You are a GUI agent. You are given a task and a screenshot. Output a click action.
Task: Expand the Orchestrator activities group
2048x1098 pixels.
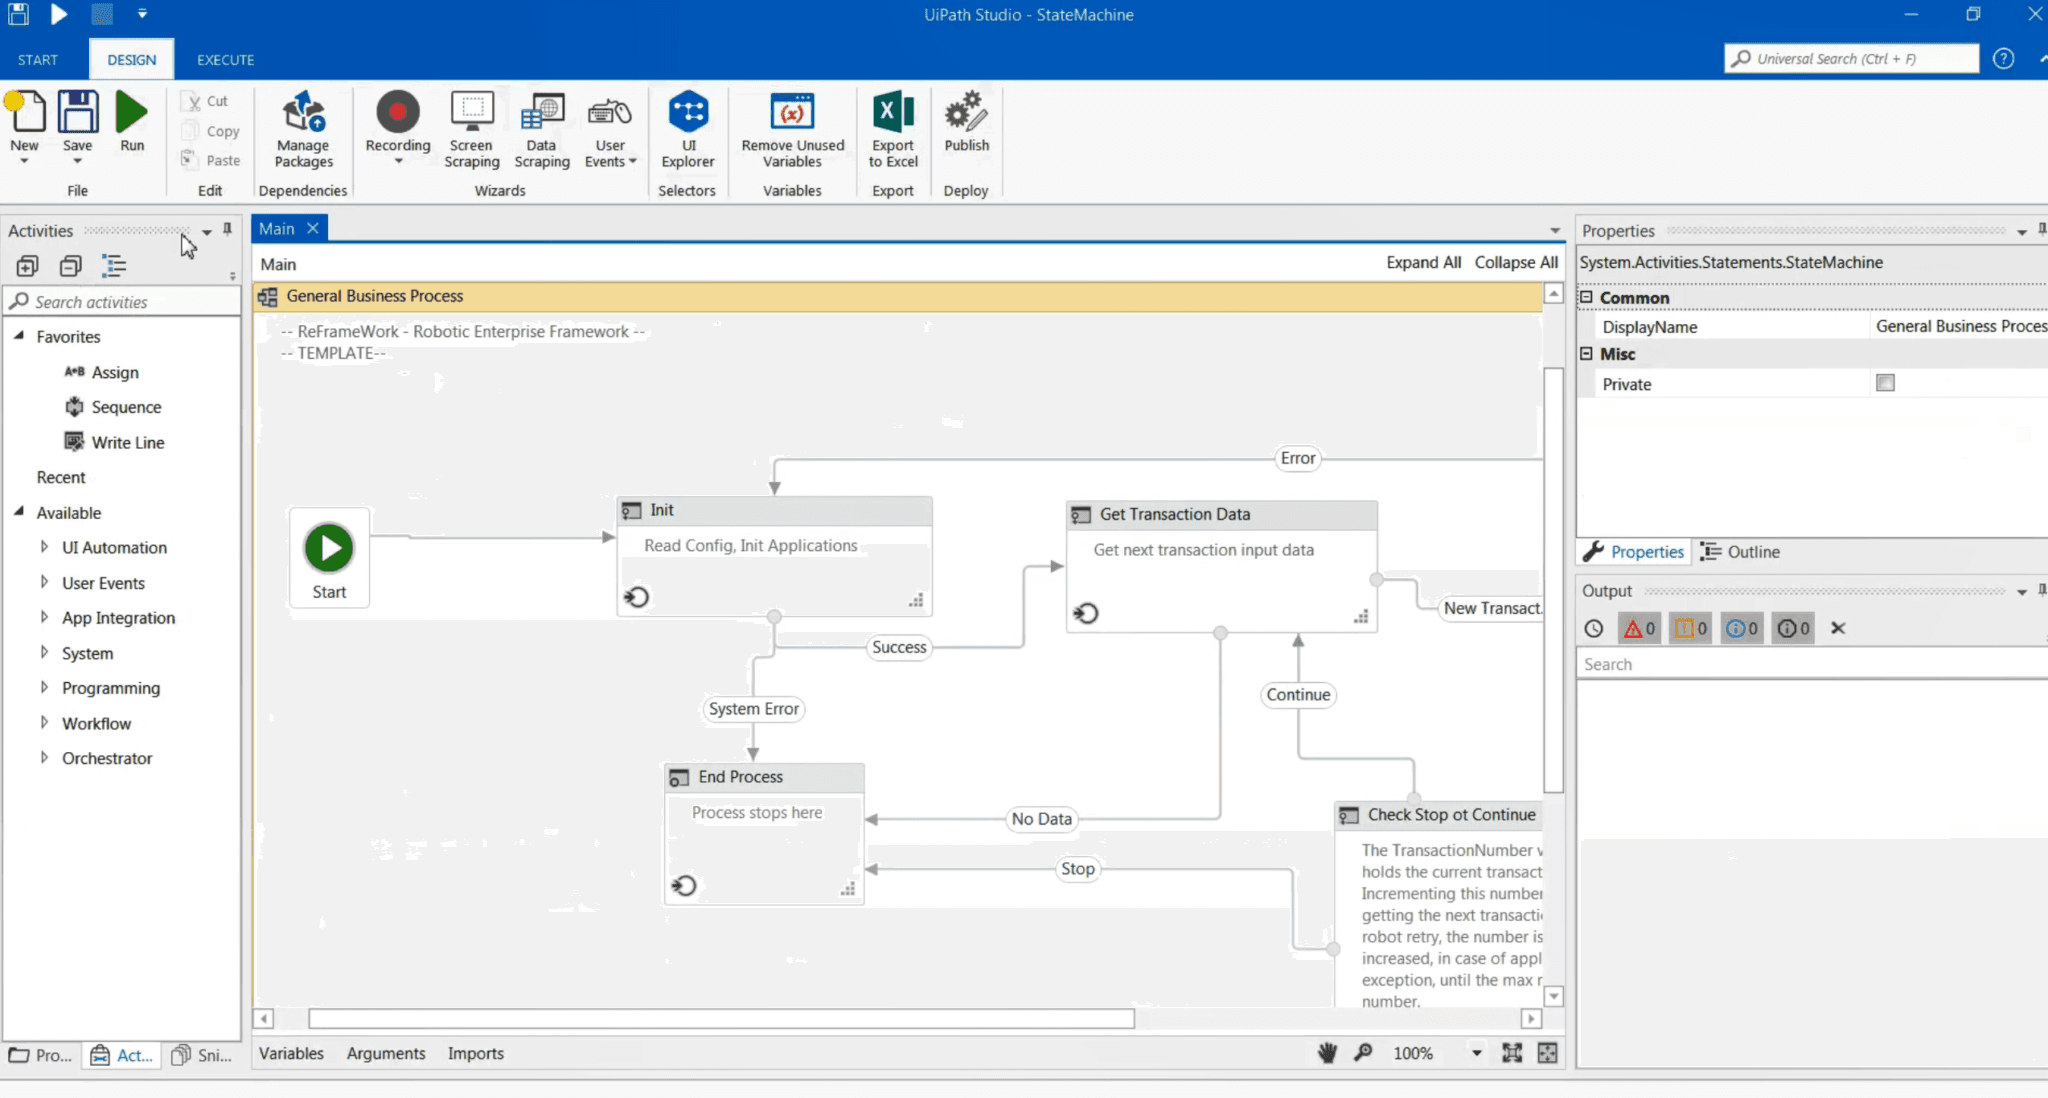(44, 758)
